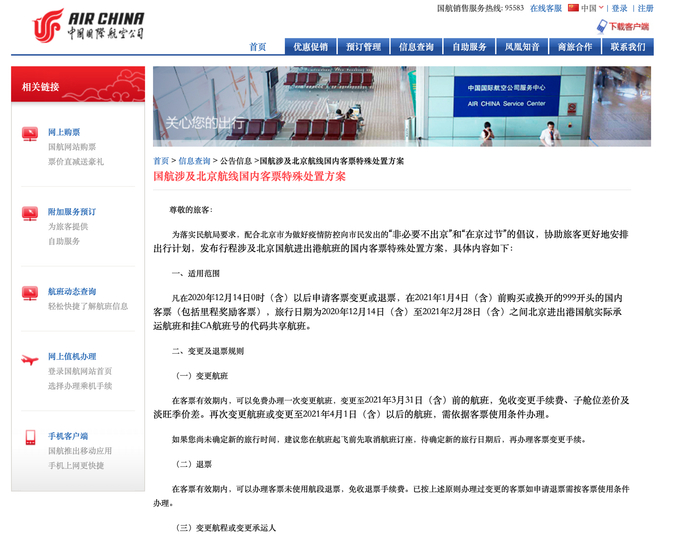Open 在线客服 online support
The image size is (700, 539).
pos(546,8)
